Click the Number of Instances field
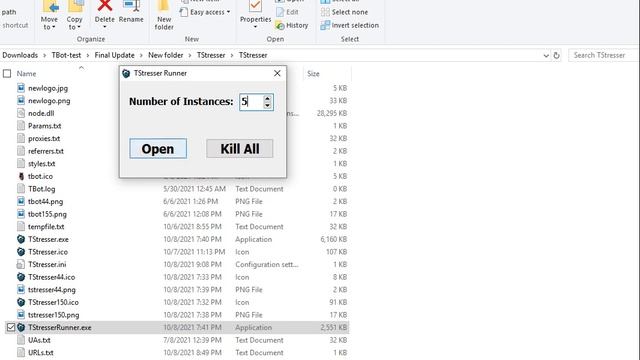The width and height of the screenshot is (640, 360). tap(251, 102)
